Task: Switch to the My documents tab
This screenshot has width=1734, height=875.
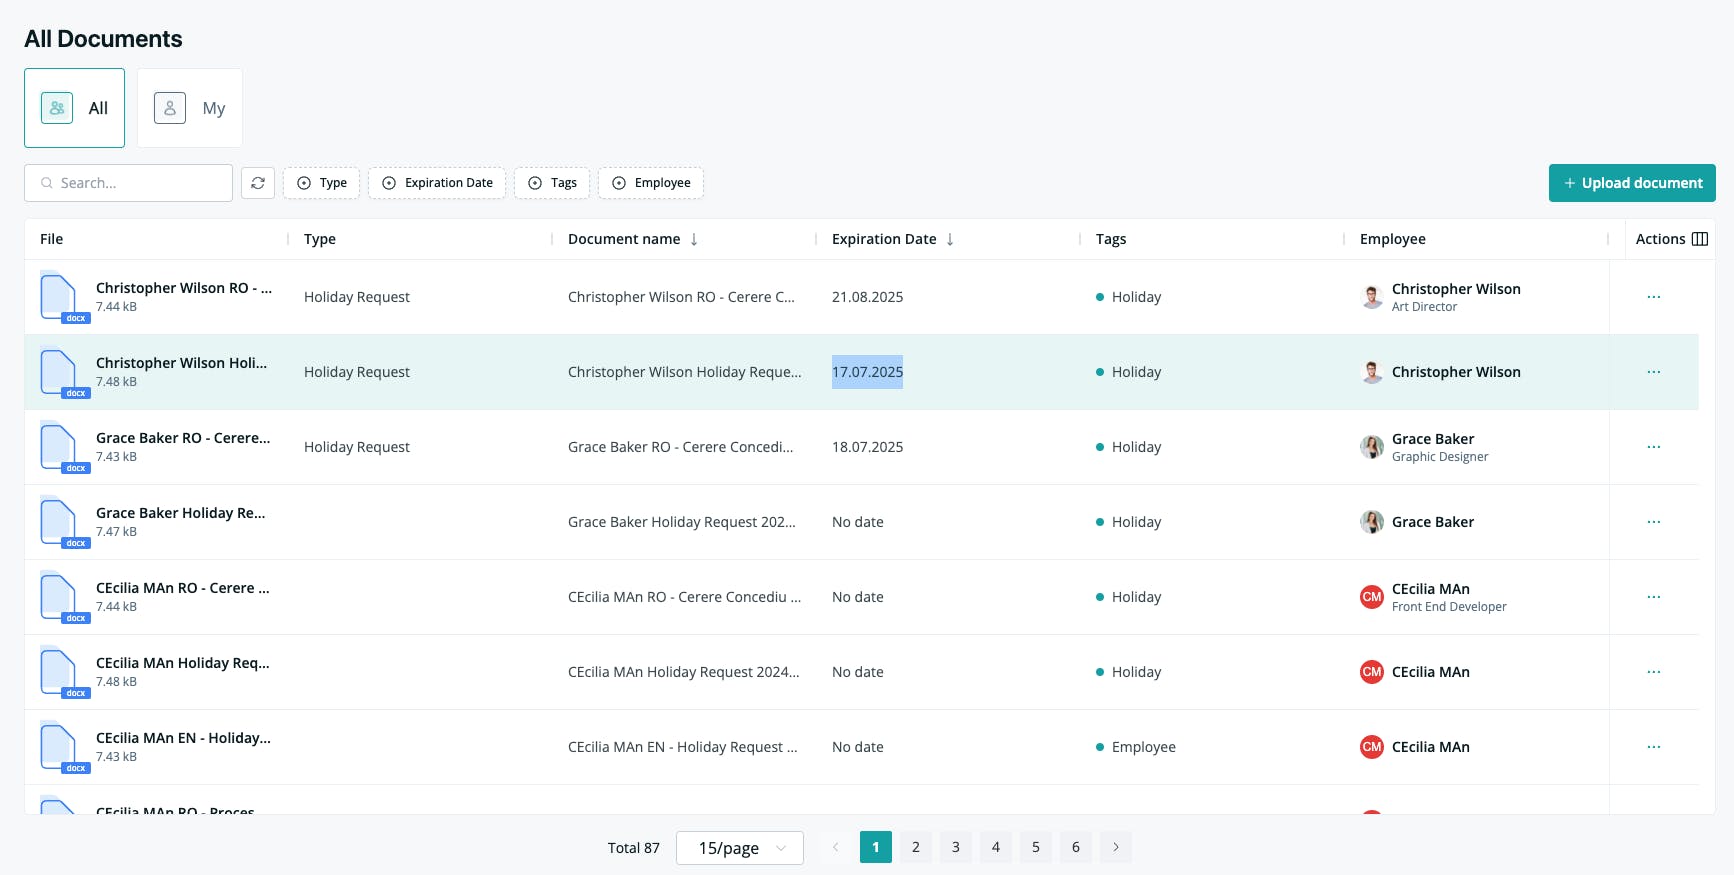Action: [190, 108]
